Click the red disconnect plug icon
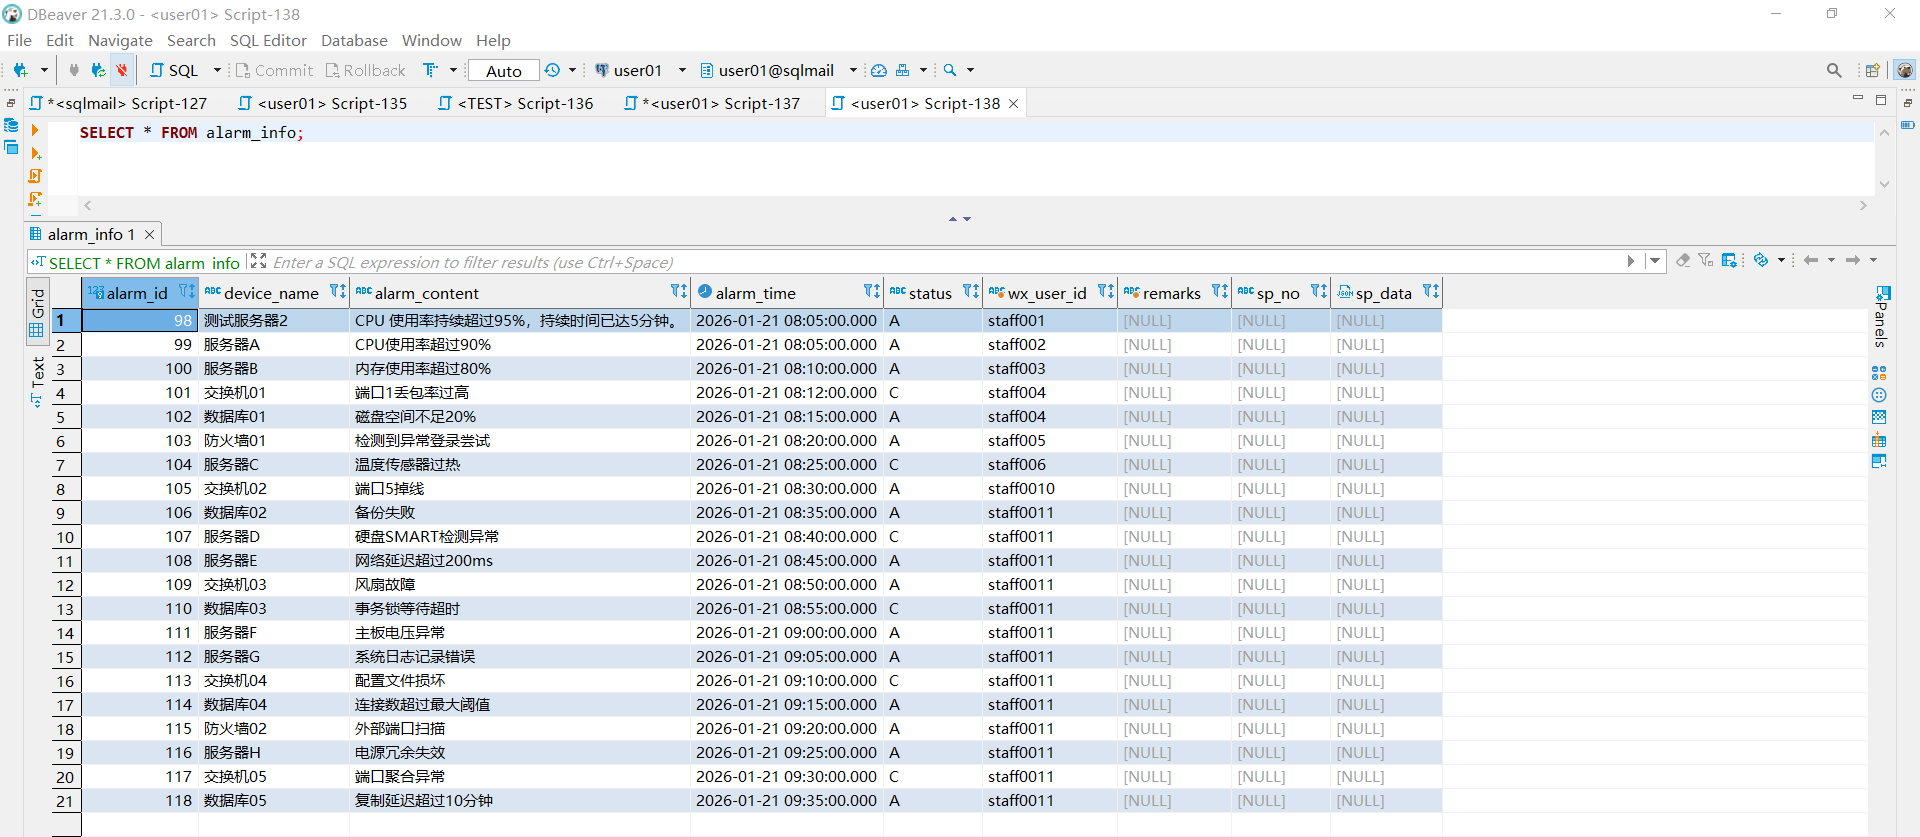1920x837 pixels. coord(122,70)
